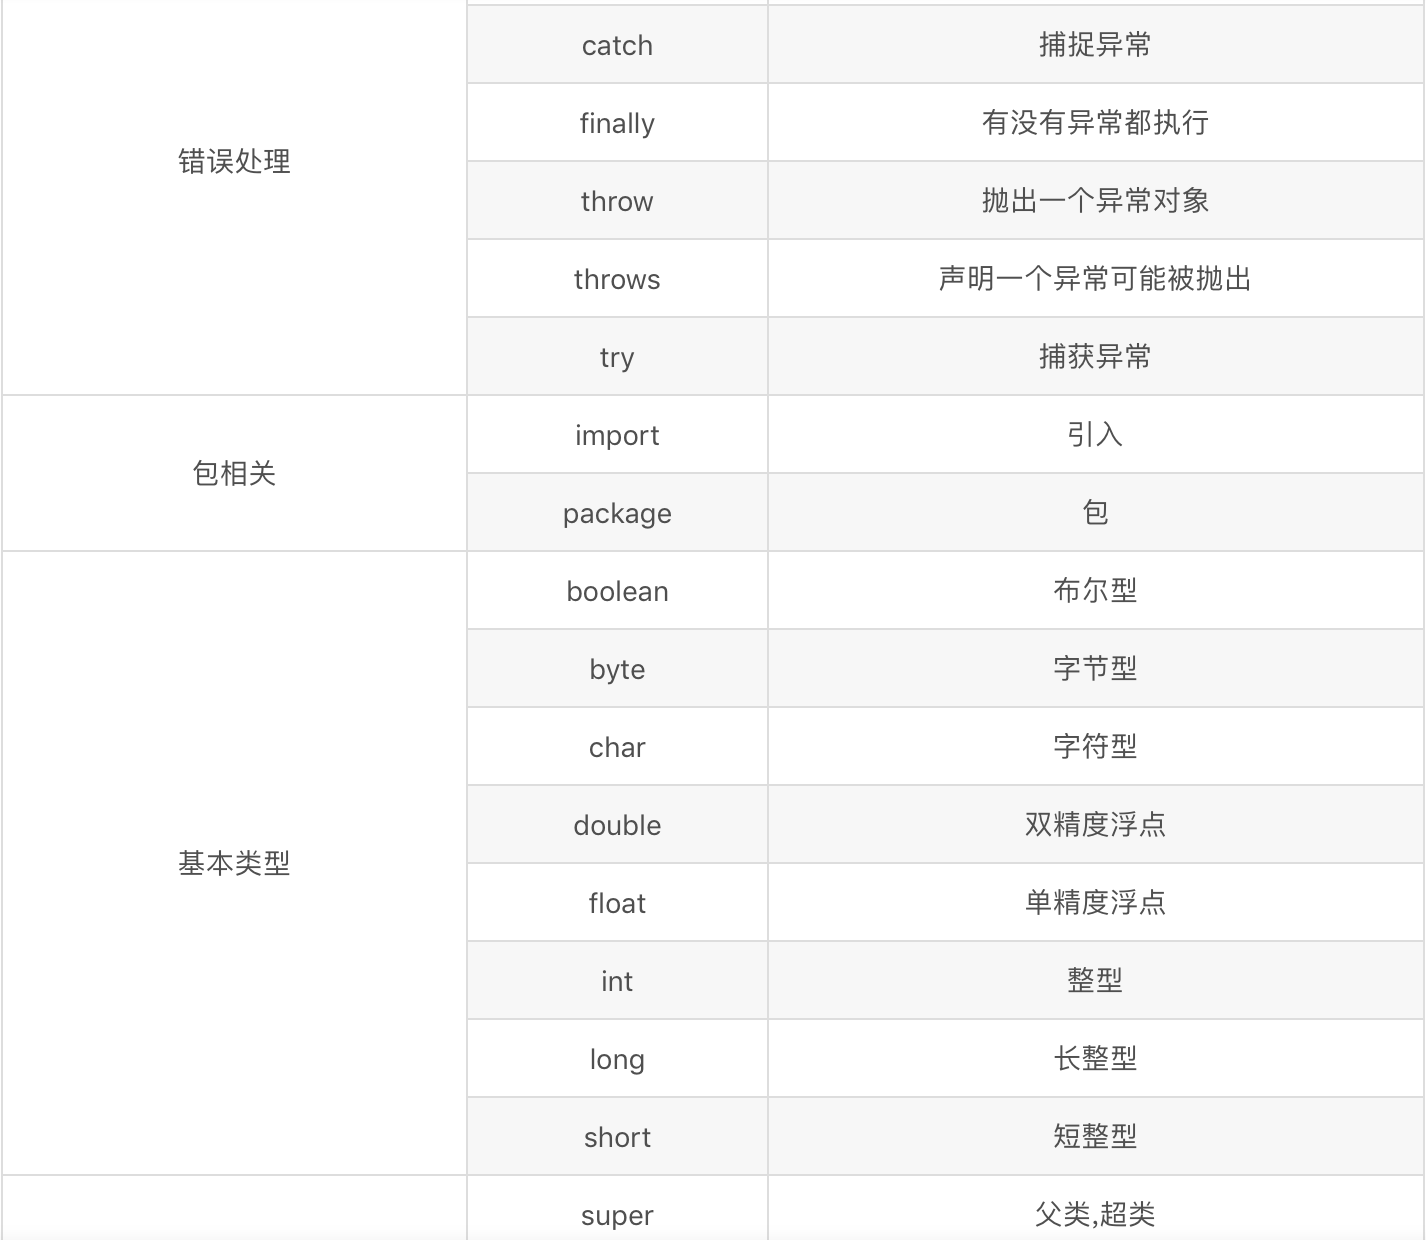
Task: Select the float keyword cell
Action: coord(617,903)
